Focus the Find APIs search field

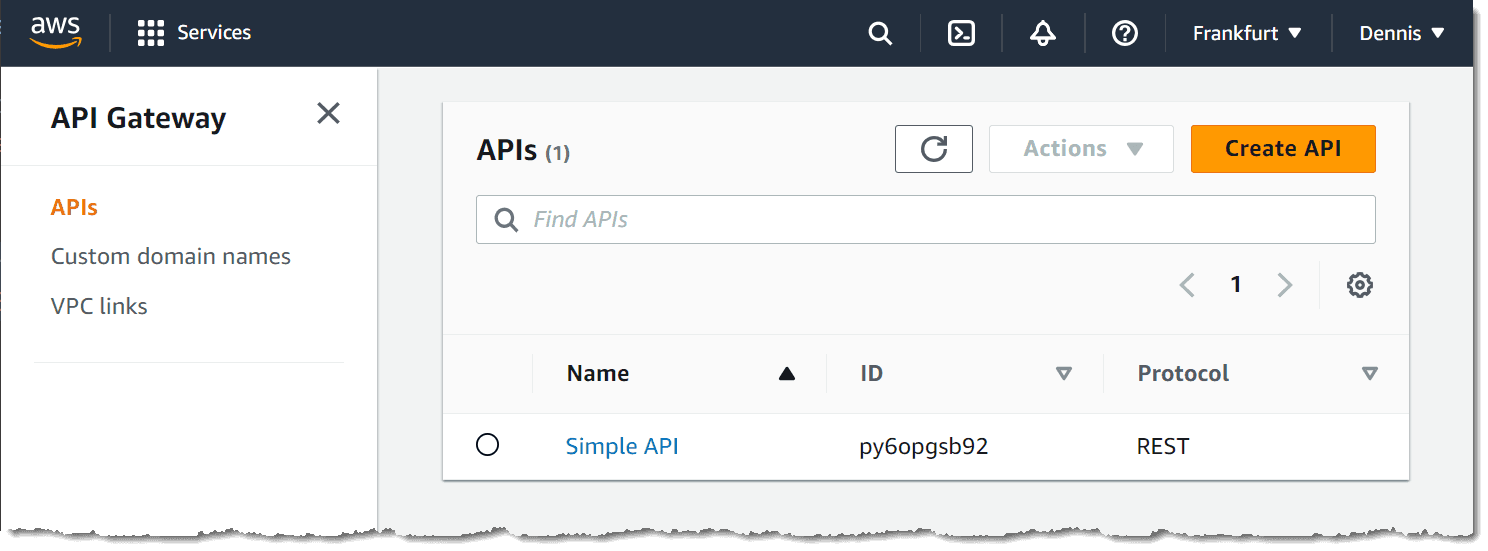(x=926, y=219)
